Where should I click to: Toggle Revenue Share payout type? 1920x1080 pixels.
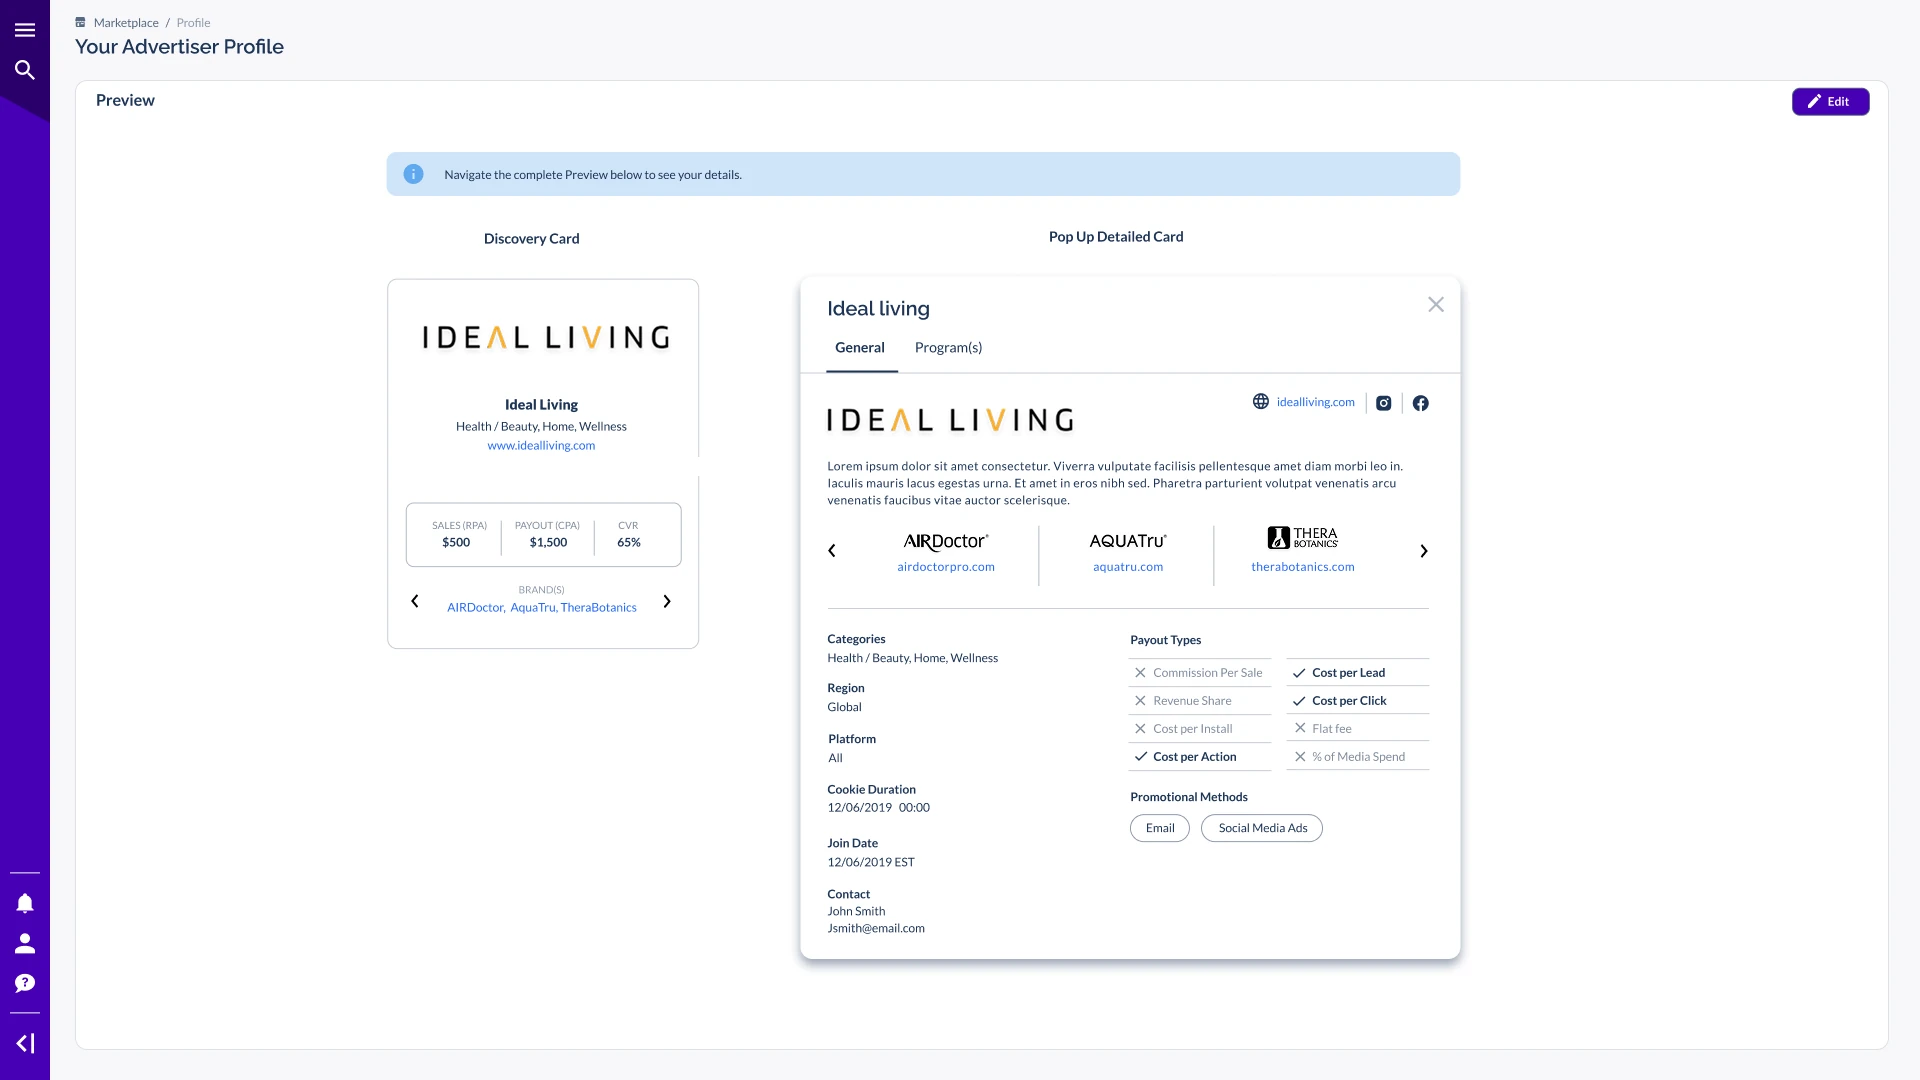[1200, 701]
